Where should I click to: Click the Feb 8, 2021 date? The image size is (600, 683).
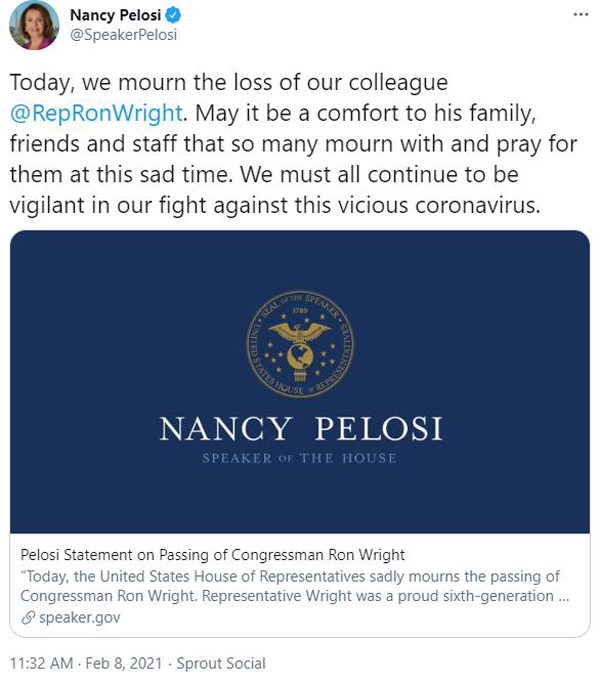pyautogui.click(x=123, y=663)
